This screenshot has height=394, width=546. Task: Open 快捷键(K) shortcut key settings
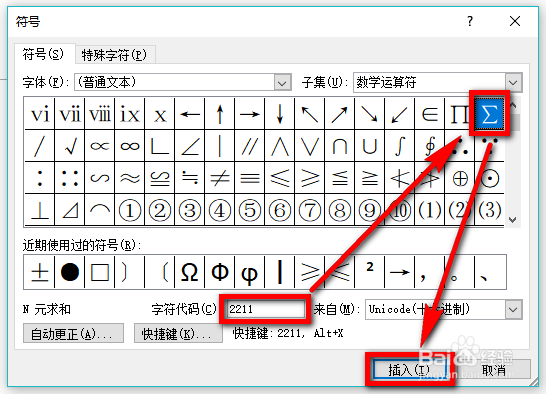click(178, 334)
